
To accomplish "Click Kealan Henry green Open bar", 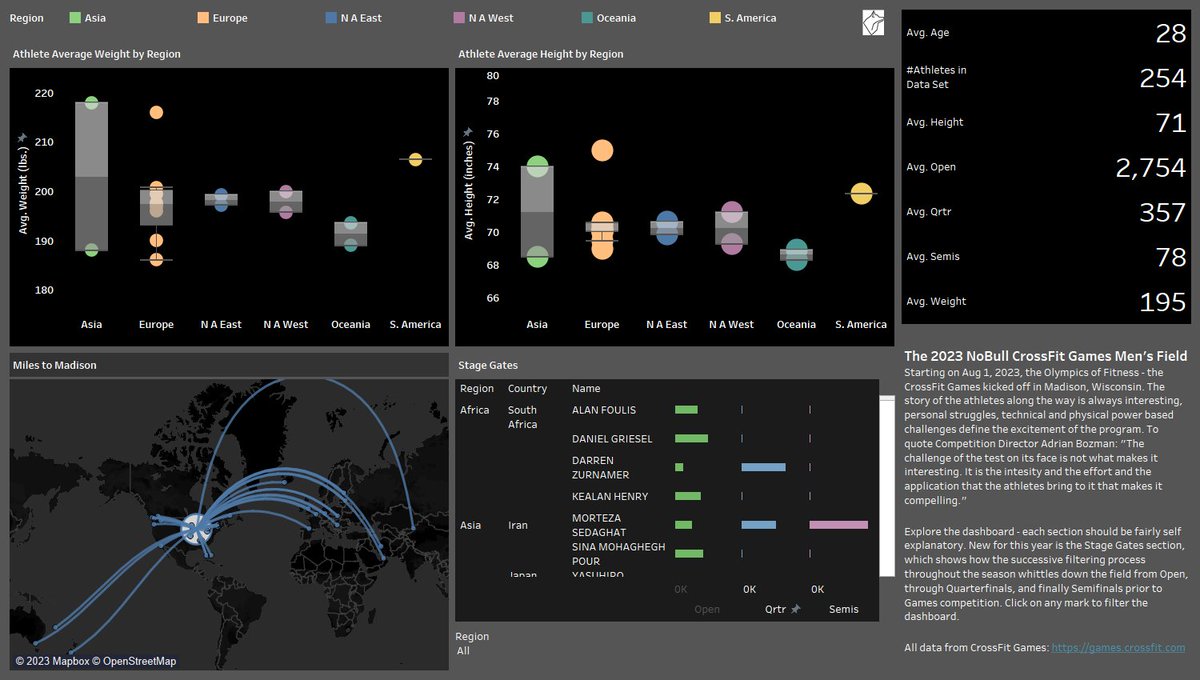I will (x=688, y=496).
